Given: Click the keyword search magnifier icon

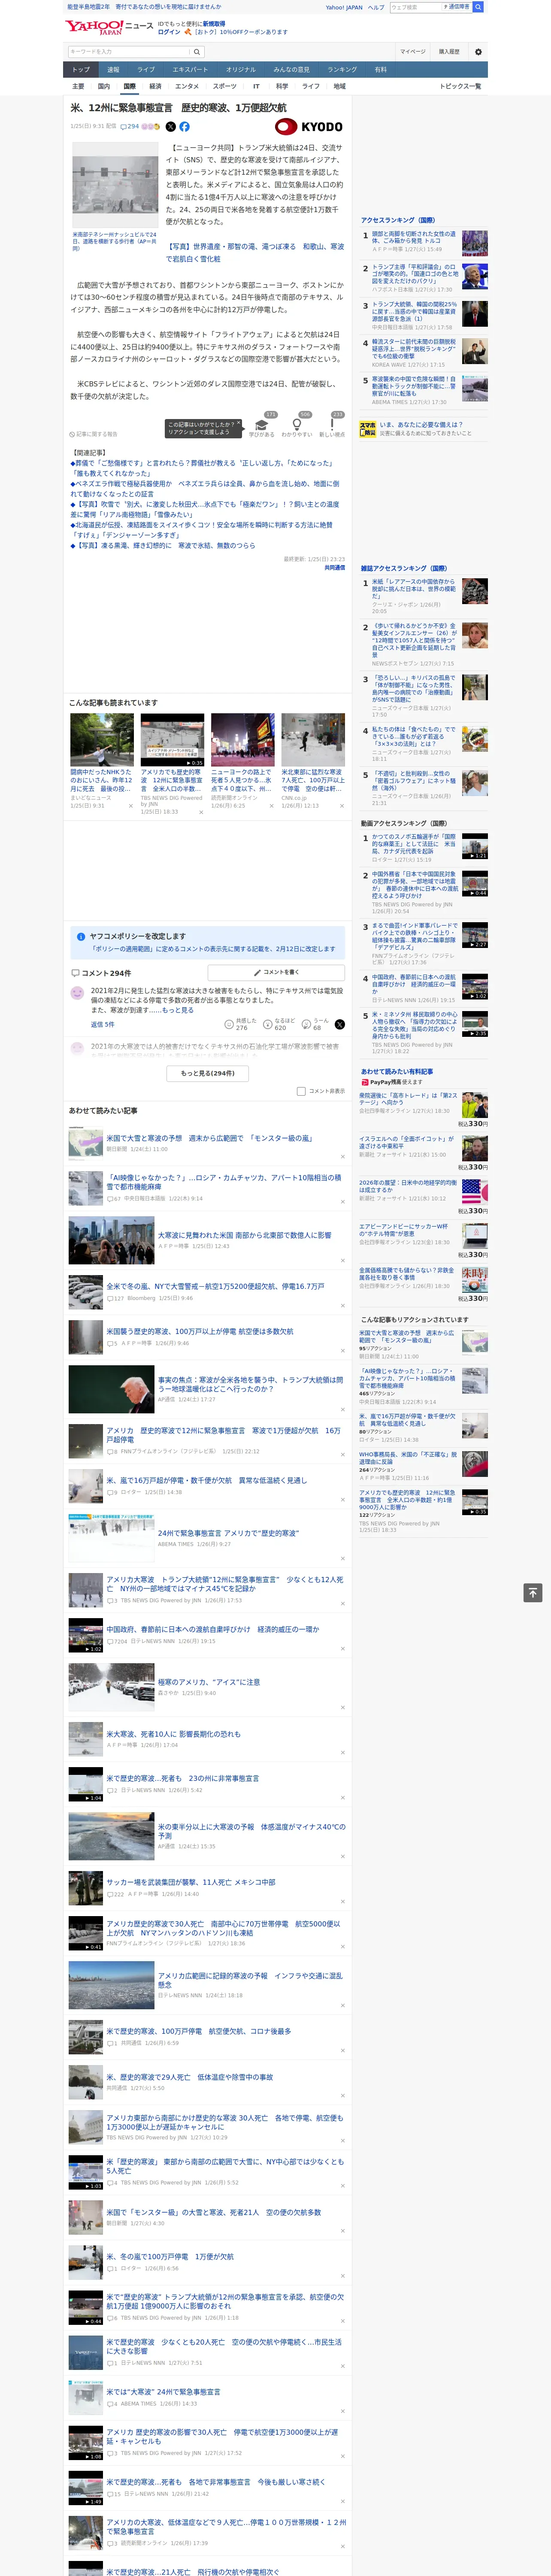Looking at the screenshot, I should click(x=196, y=52).
